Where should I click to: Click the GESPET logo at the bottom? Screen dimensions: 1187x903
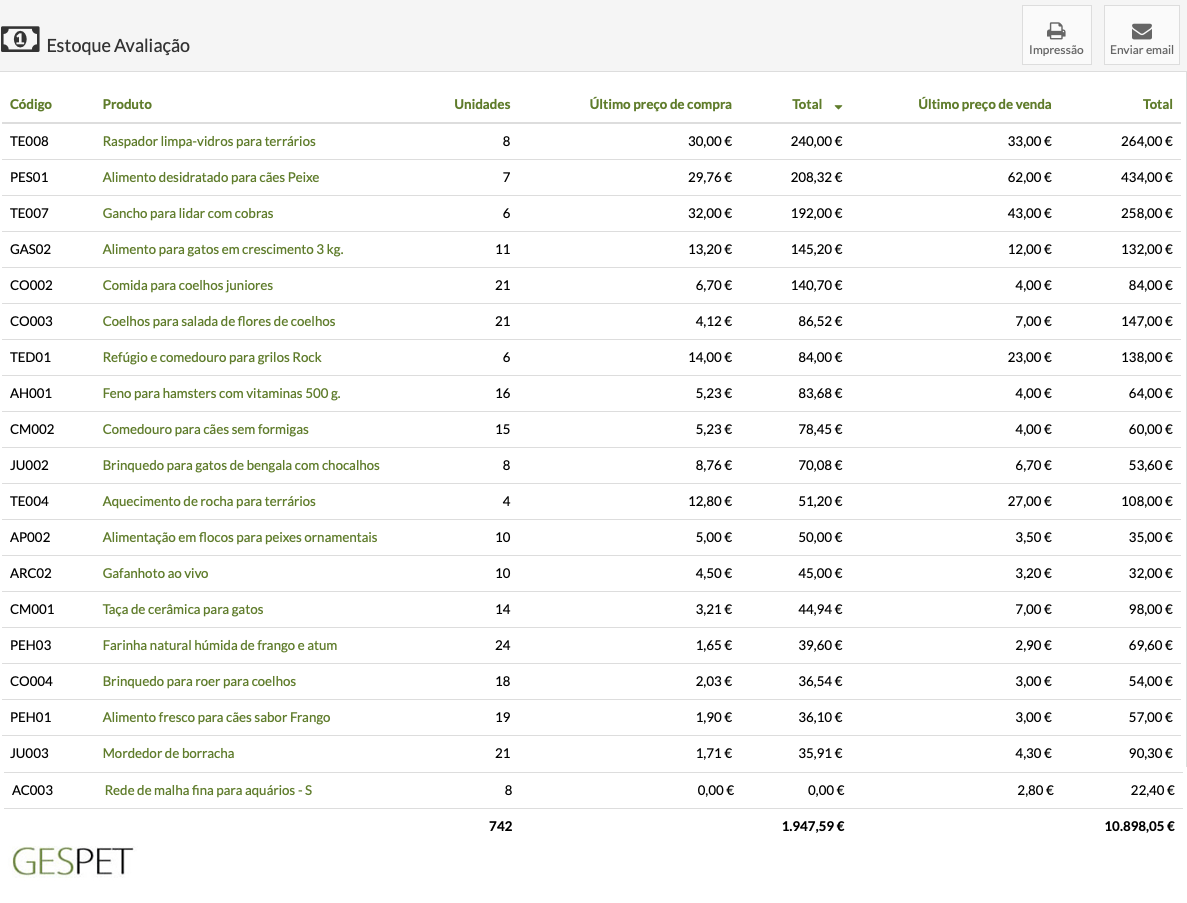coord(72,860)
